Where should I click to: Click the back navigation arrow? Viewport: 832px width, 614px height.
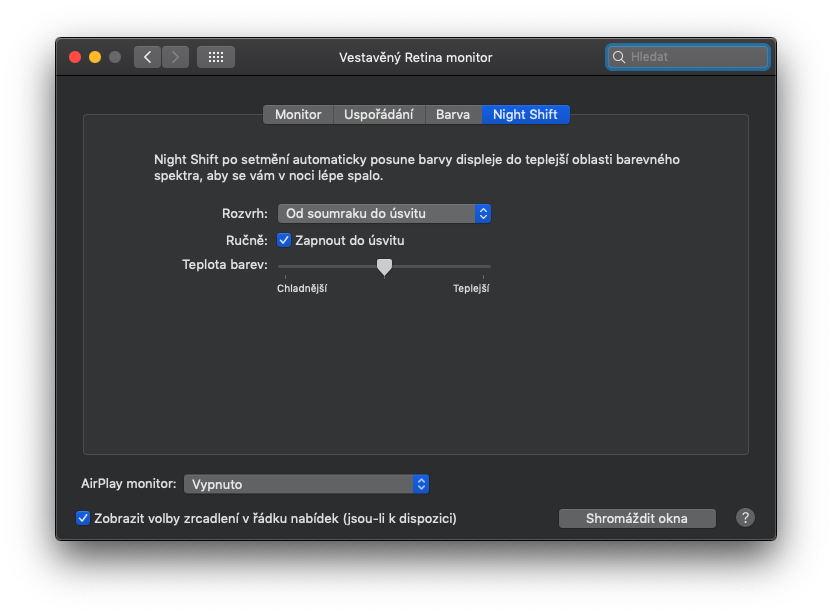pos(148,57)
